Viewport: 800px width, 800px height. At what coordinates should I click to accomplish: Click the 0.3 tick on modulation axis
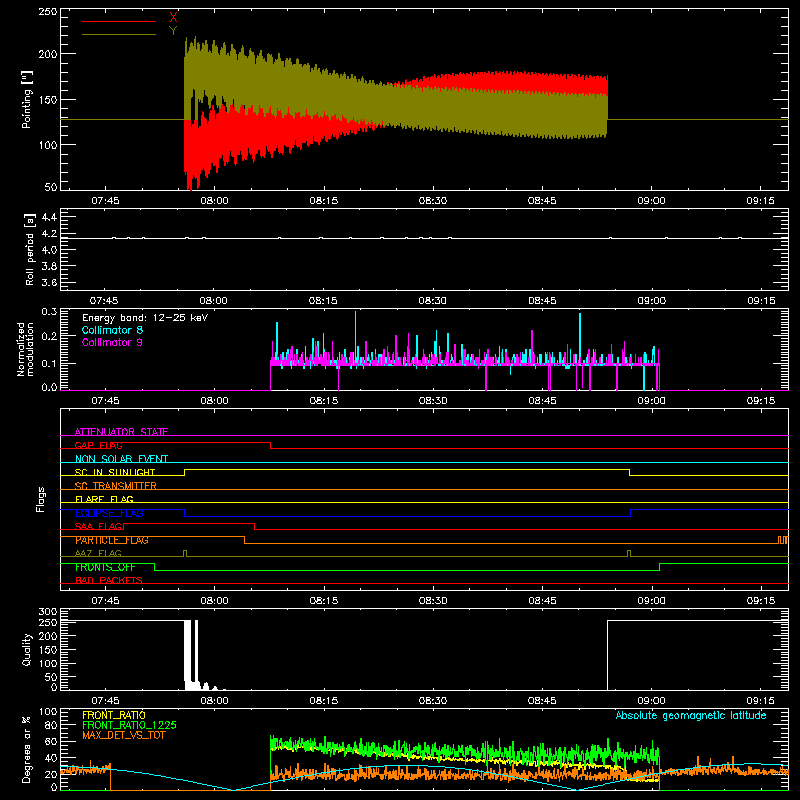click(49, 312)
